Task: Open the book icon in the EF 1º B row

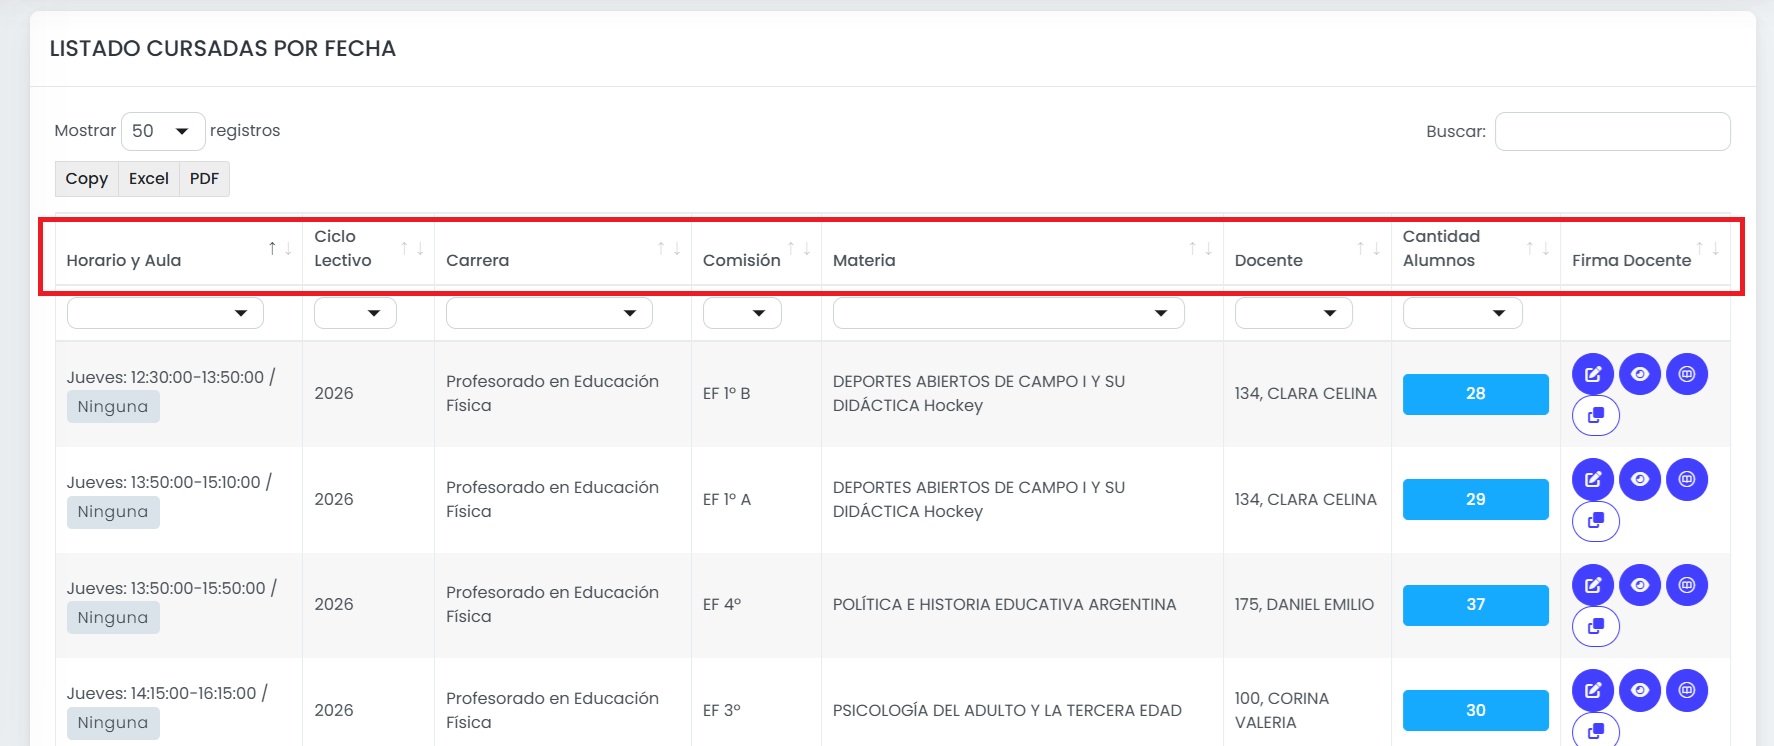Action: pyautogui.click(x=1687, y=374)
